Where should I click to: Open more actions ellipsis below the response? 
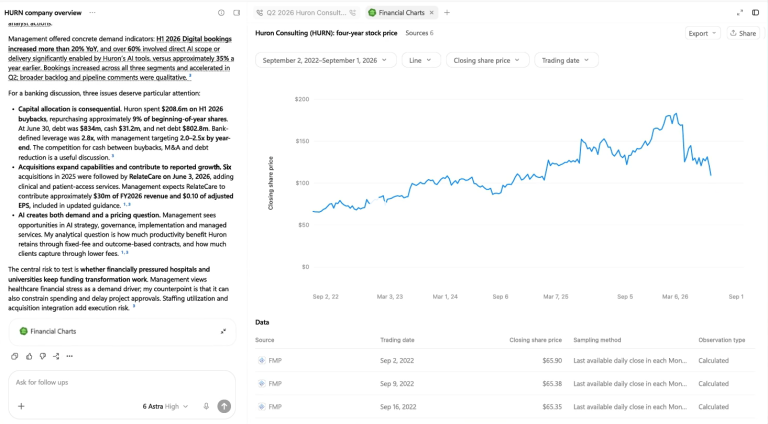(x=70, y=356)
